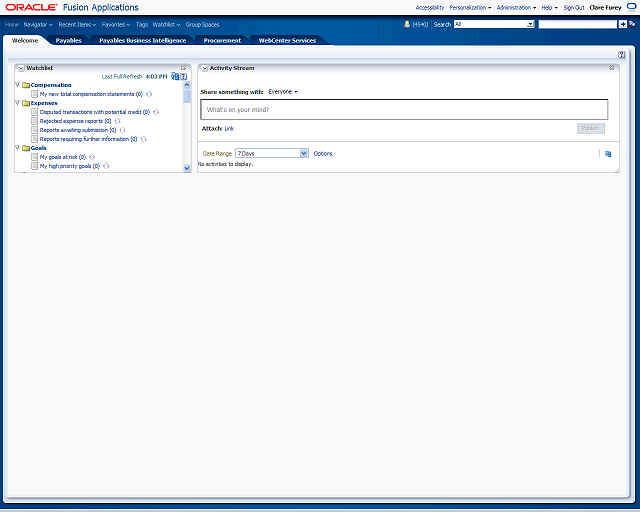Viewport: 640px width, 512px height.
Task: Click the Watchlist panel actions icon
Action: [183, 68]
